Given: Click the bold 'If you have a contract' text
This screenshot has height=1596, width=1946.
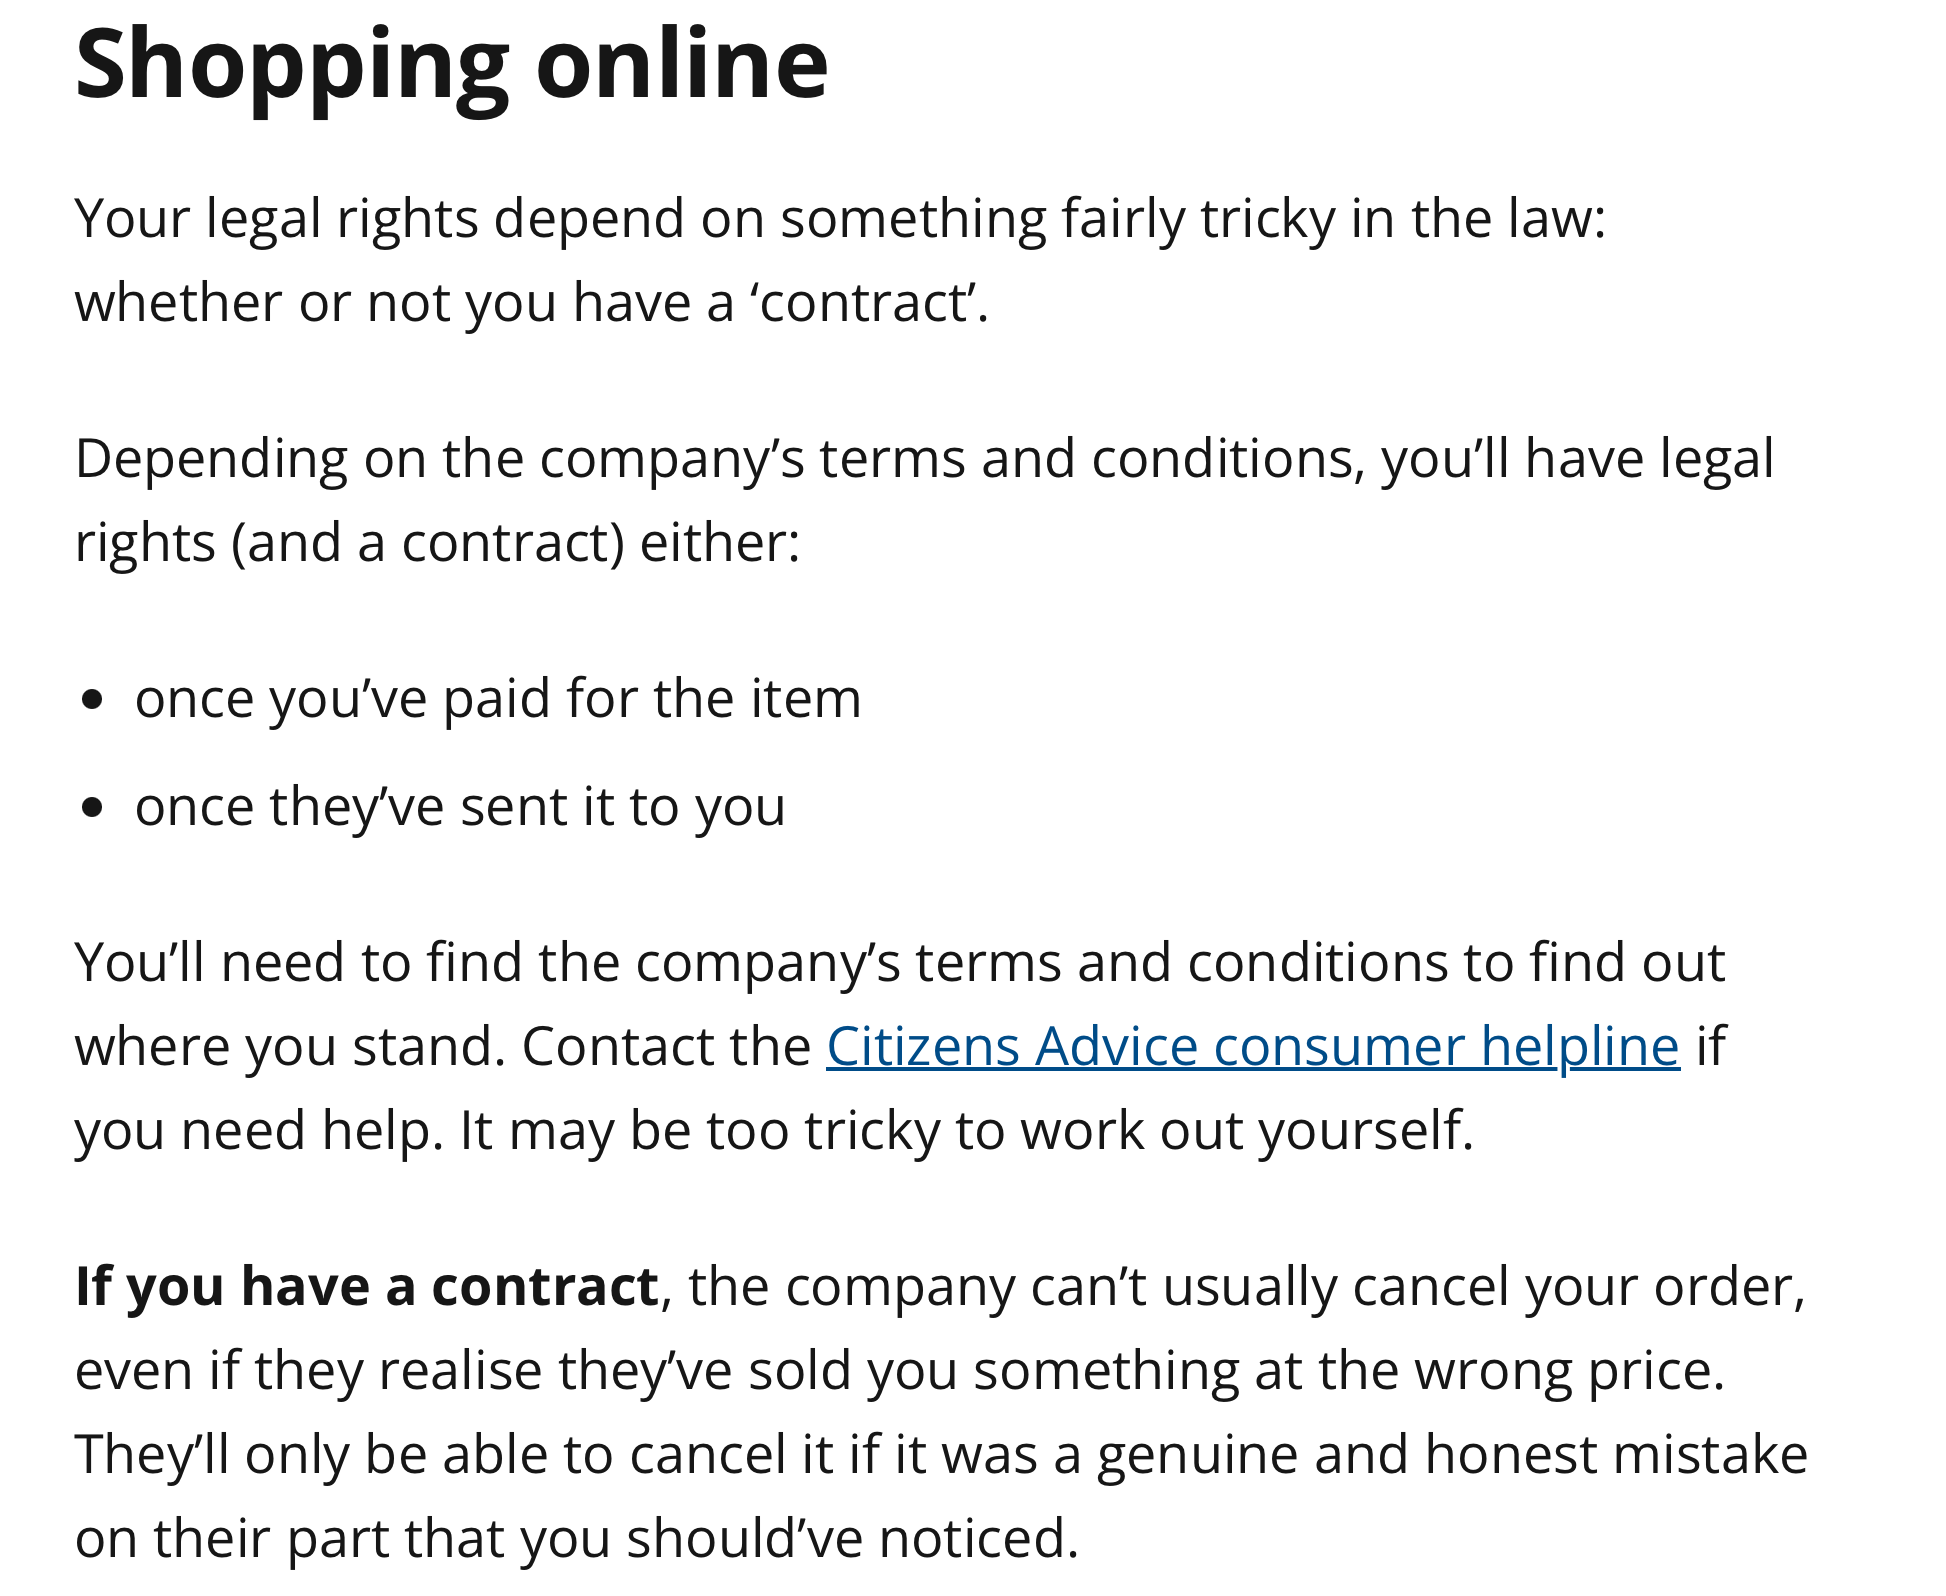Looking at the screenshot, I should [x=366, y=1286].
